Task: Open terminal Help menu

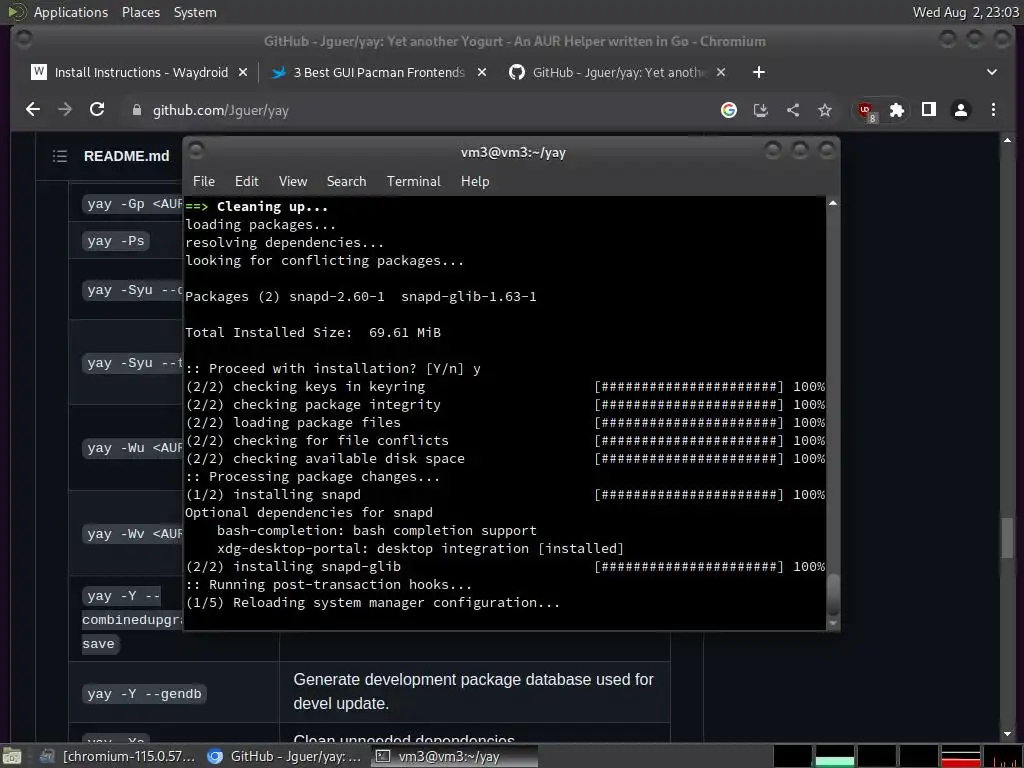Action: click(x=475, y=182)
